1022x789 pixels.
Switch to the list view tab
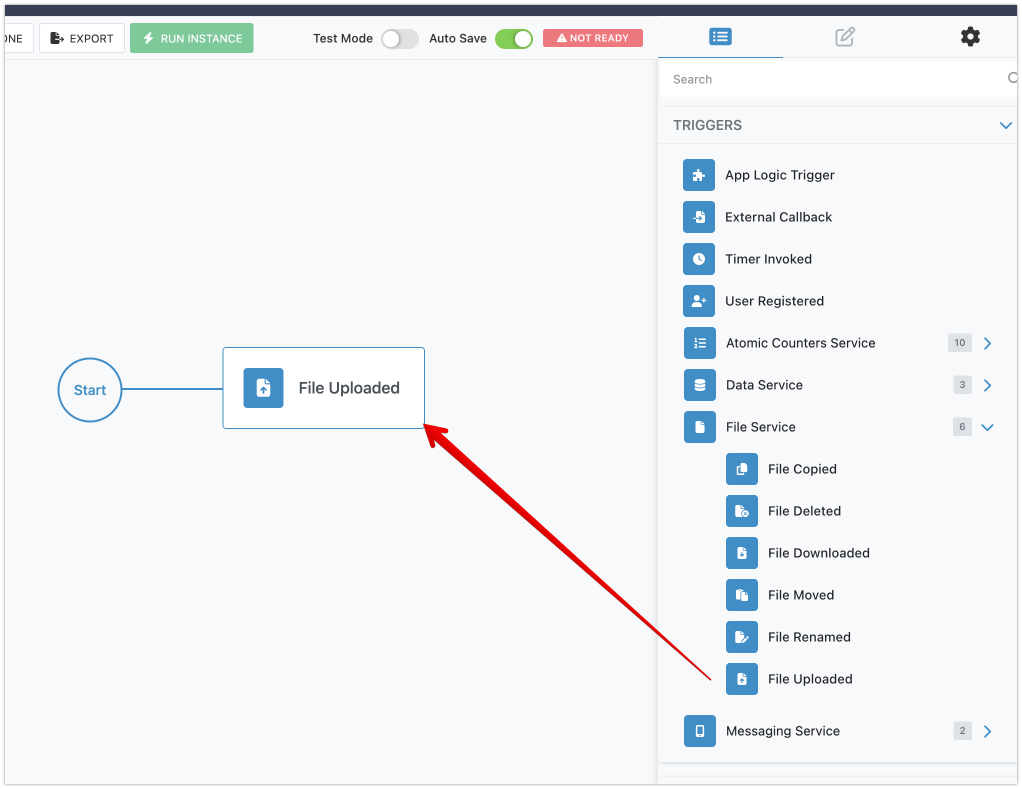point(720,37)
